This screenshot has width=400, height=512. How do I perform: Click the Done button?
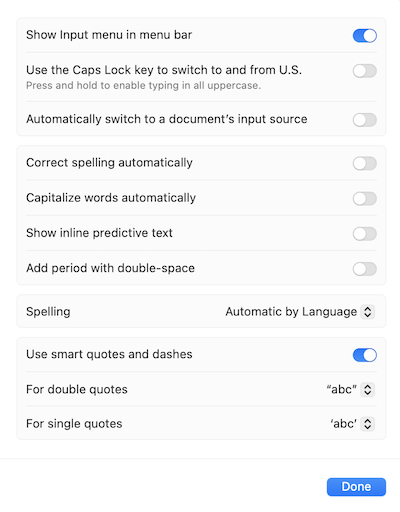[x=356, y=487]
